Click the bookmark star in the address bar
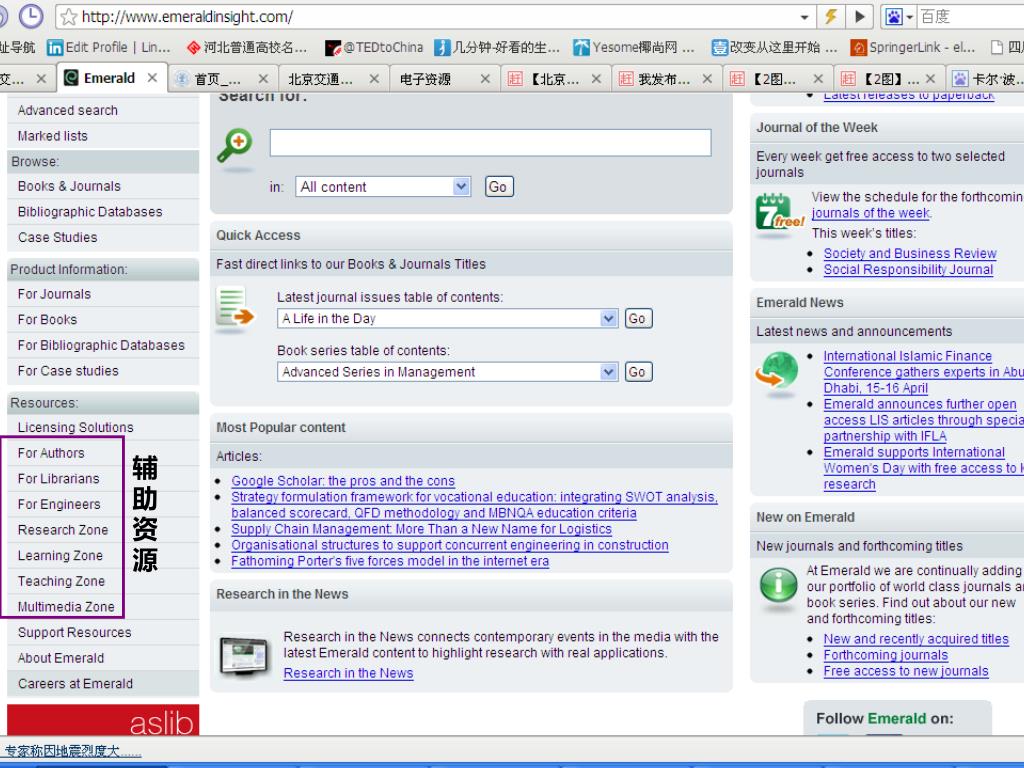This screenshot has height=768, width=1024. pos(69,17)
